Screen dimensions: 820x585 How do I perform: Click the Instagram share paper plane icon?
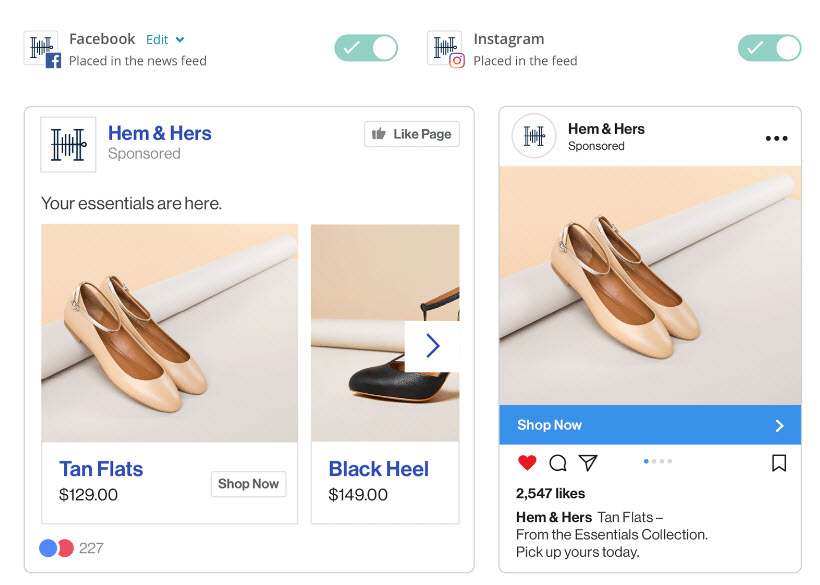(588, 463)
